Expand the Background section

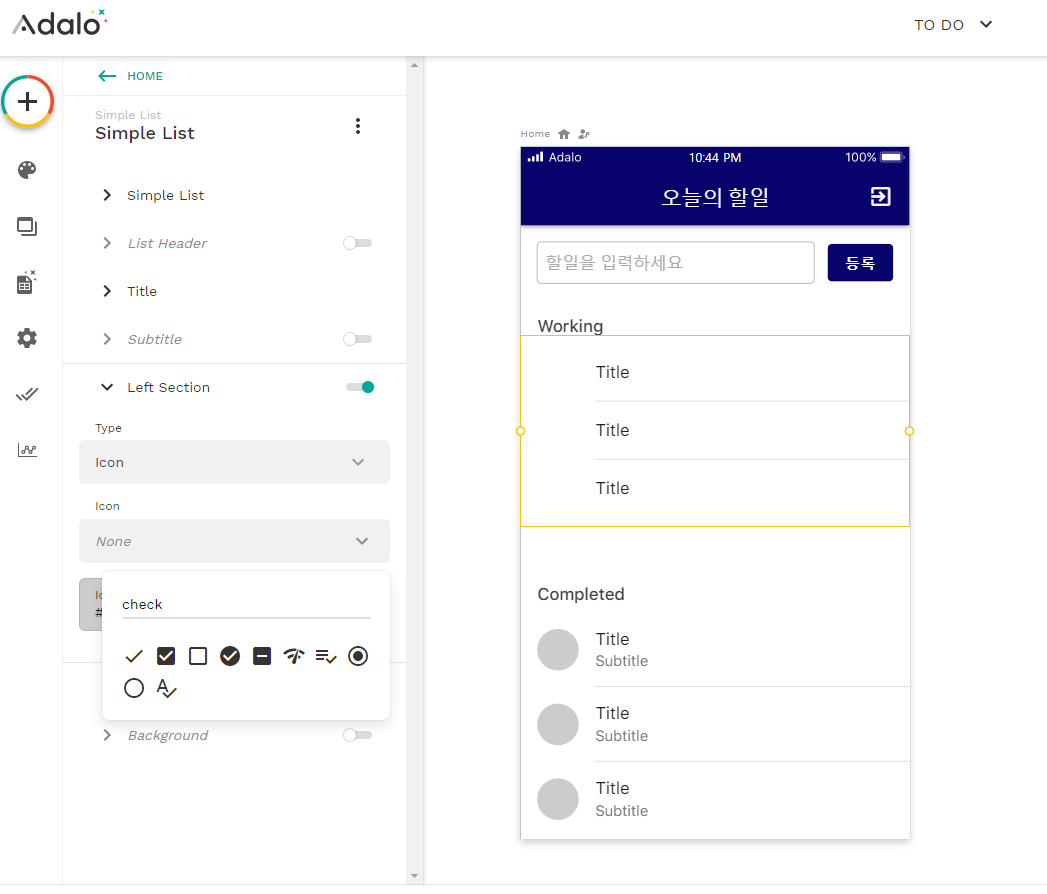click(x=107, y=735)
